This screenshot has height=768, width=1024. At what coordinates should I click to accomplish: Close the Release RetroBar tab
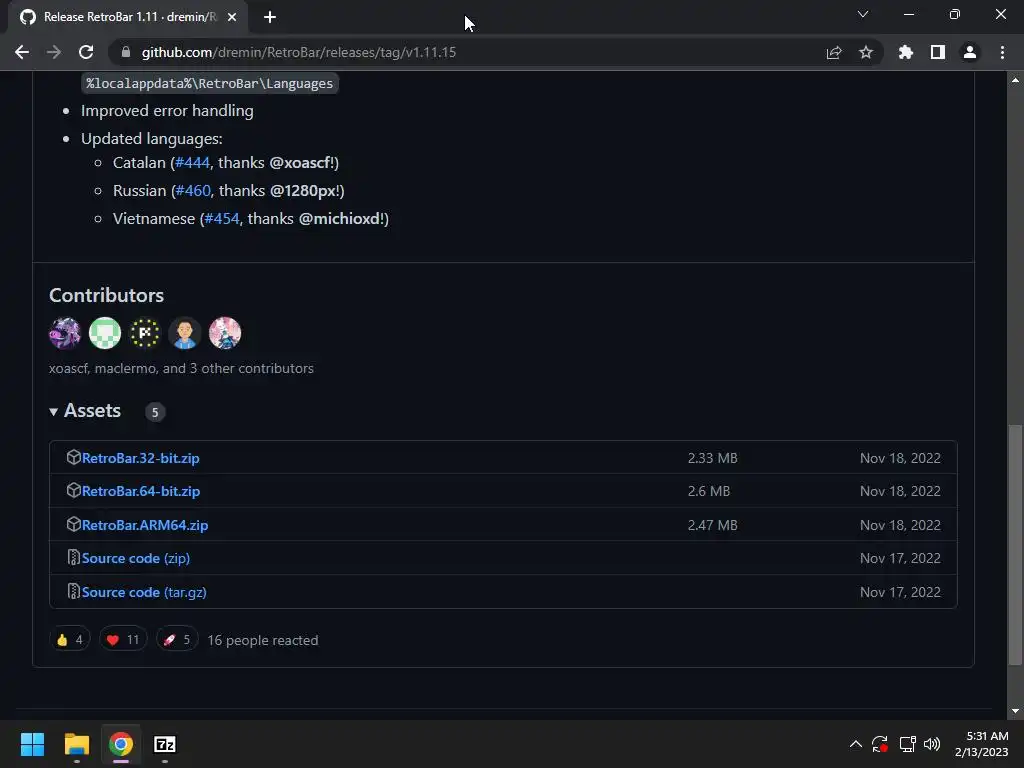(x=232, y=17)
